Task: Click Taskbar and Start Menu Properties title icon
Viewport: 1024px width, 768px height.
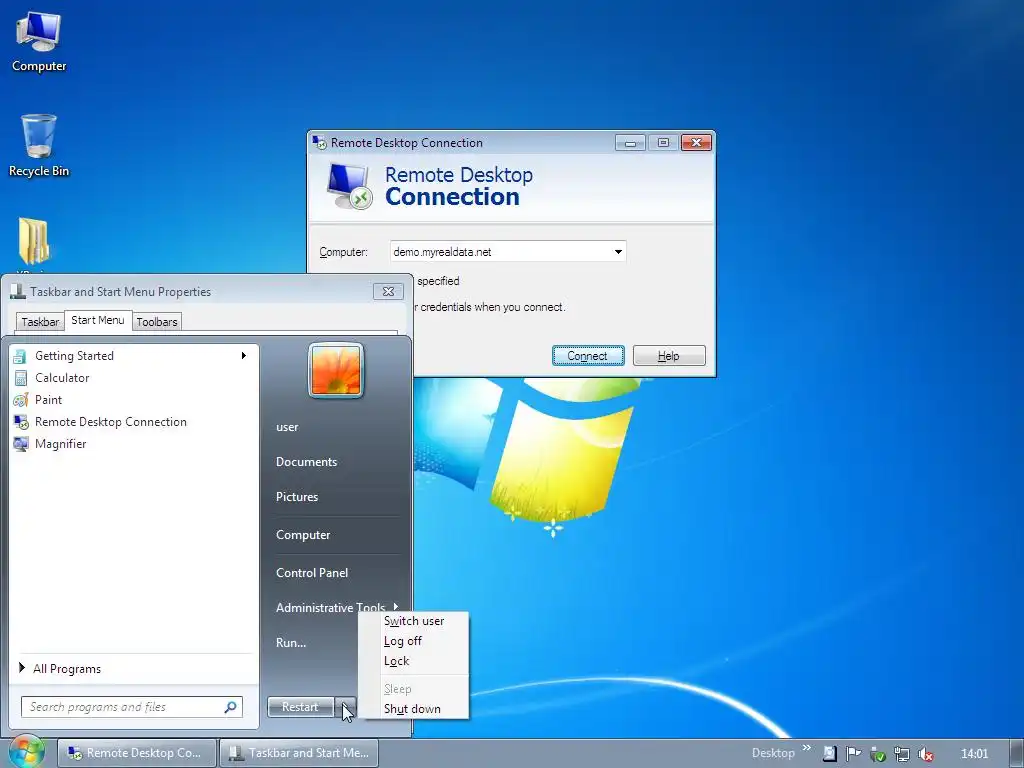Action: pyautogui.click(x=18, y=291)
